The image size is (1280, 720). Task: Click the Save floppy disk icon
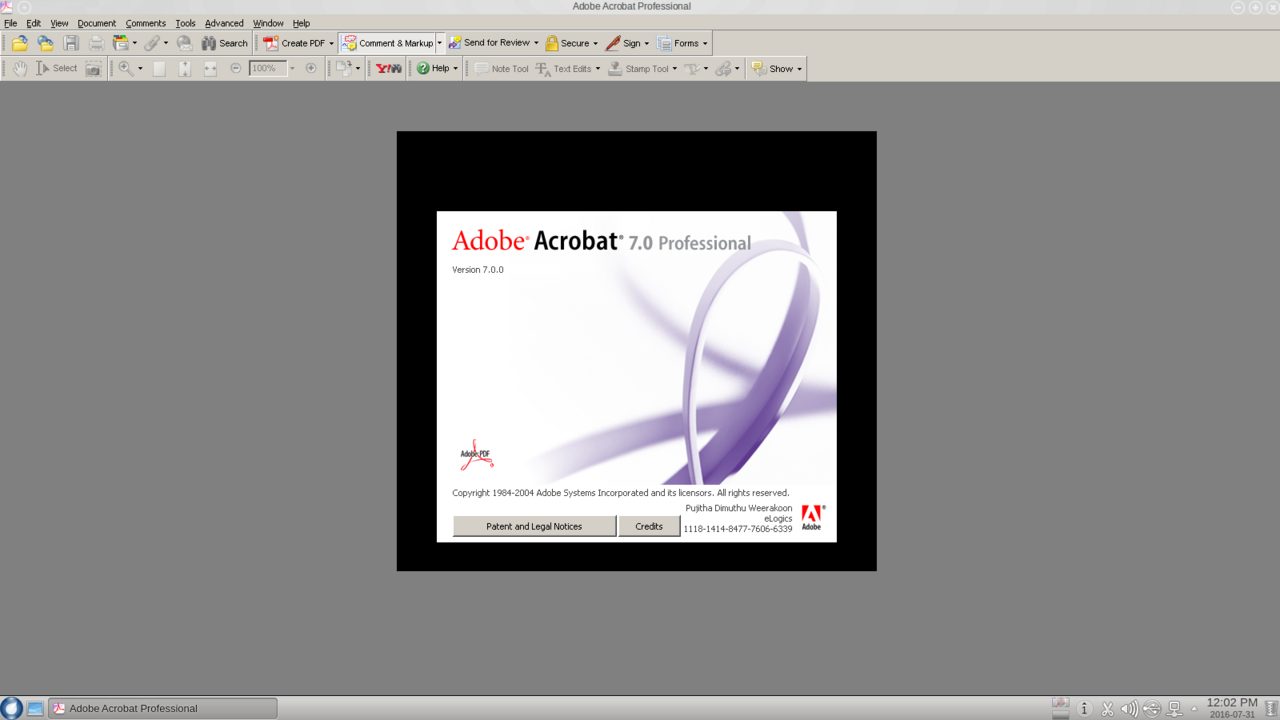[71, 43]
